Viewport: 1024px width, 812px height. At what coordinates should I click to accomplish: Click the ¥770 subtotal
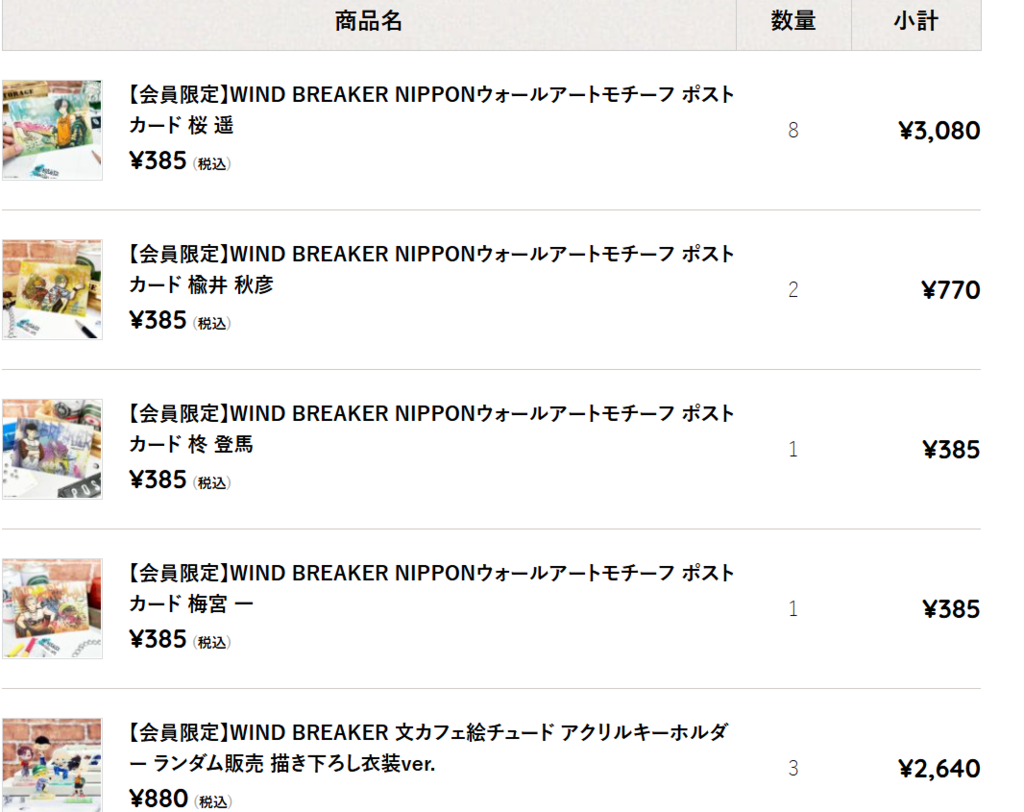(951, 290)
